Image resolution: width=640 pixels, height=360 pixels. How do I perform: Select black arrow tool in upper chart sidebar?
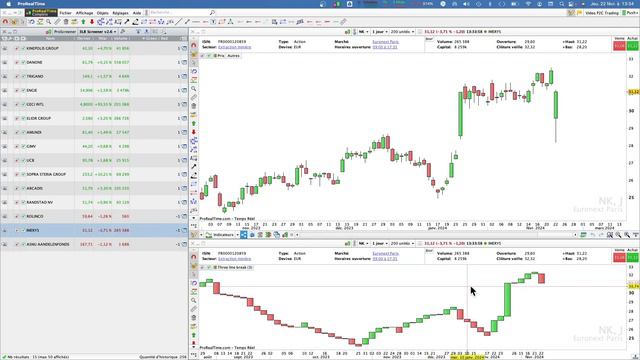[x=194, y=167]
